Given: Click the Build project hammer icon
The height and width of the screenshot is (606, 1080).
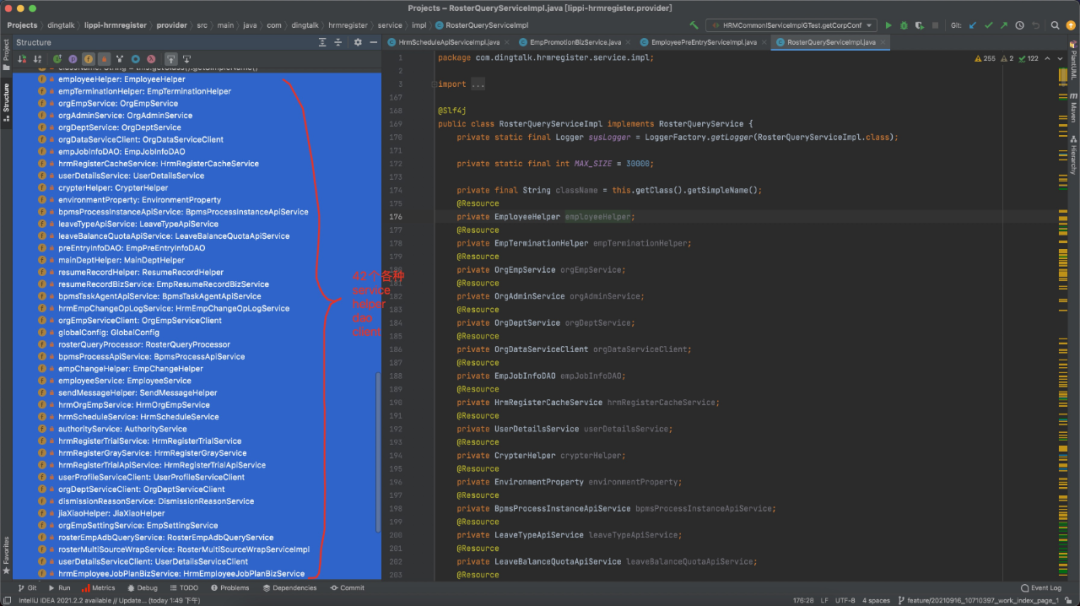Looking at the screenshot, I should click(x=694, y=25).
